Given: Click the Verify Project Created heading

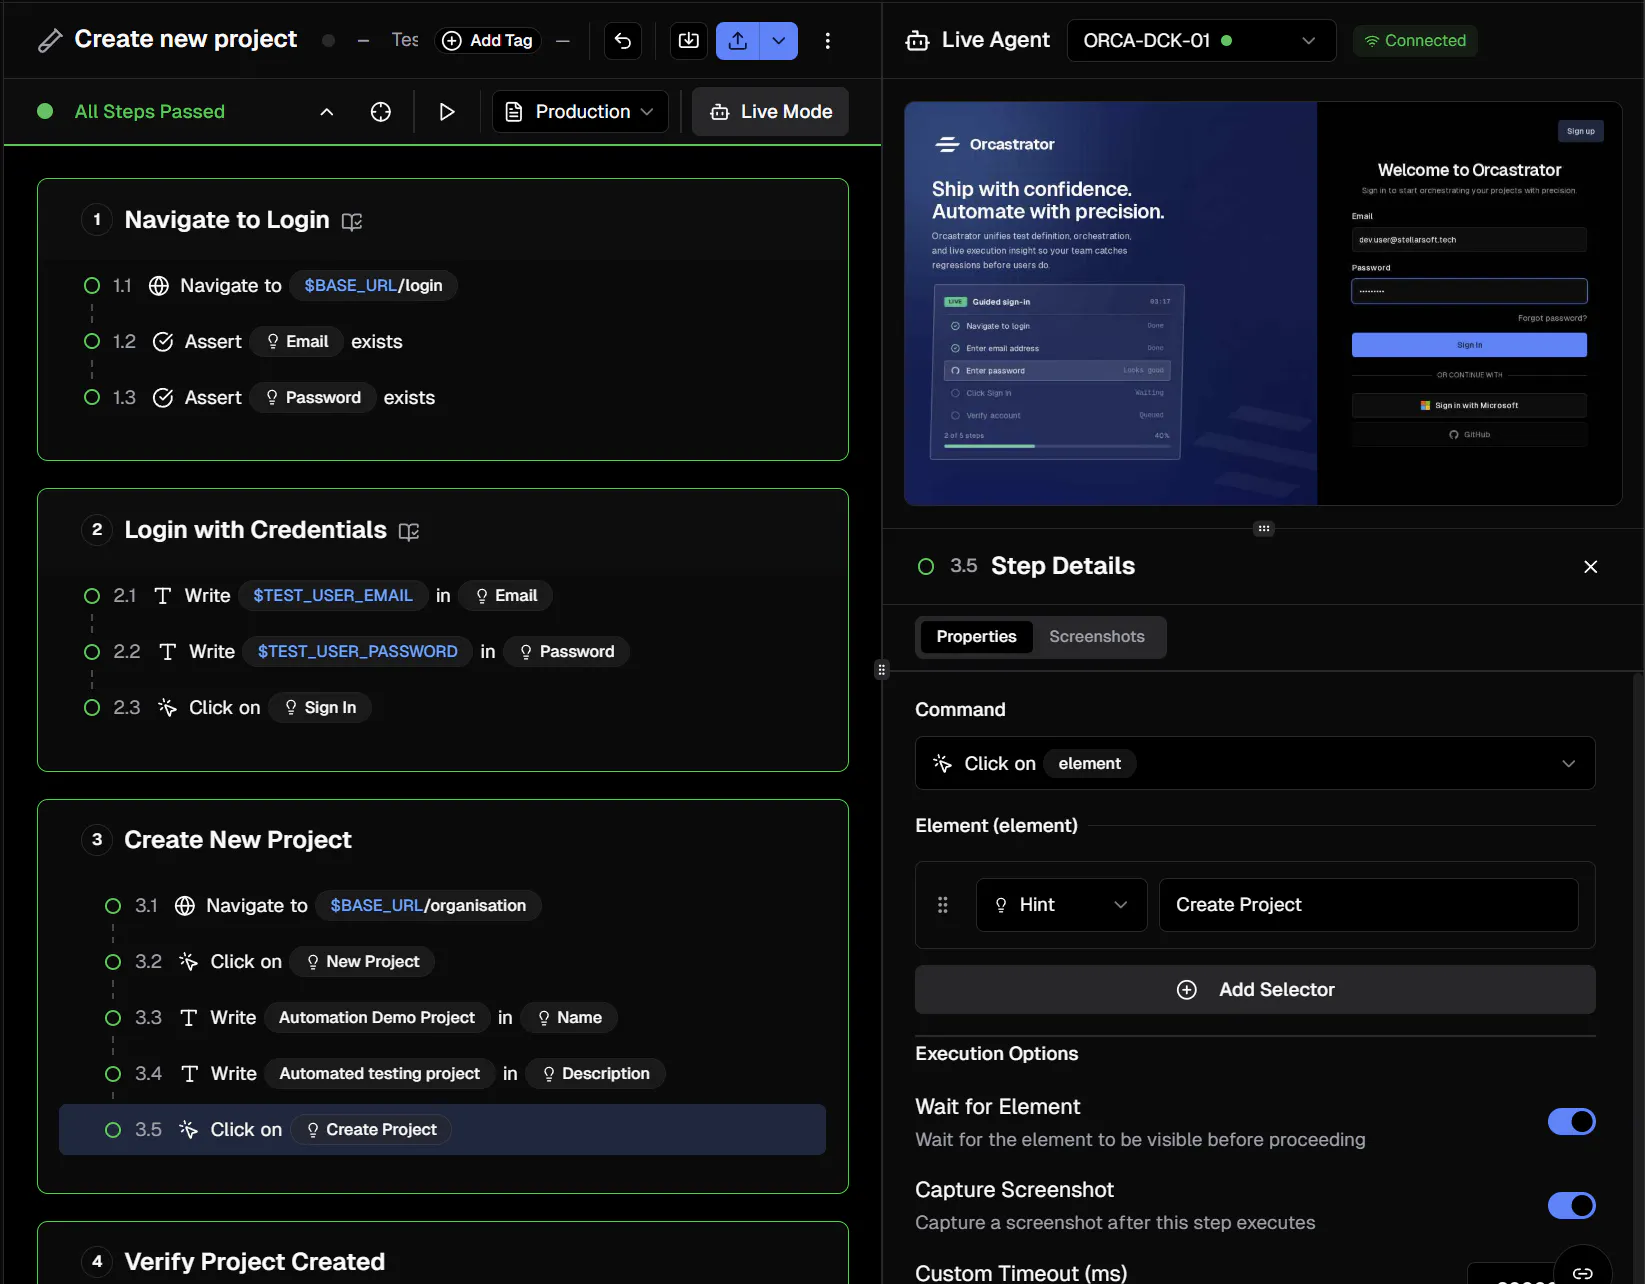Looking at the screenshot, I should tap(254, 1262).
